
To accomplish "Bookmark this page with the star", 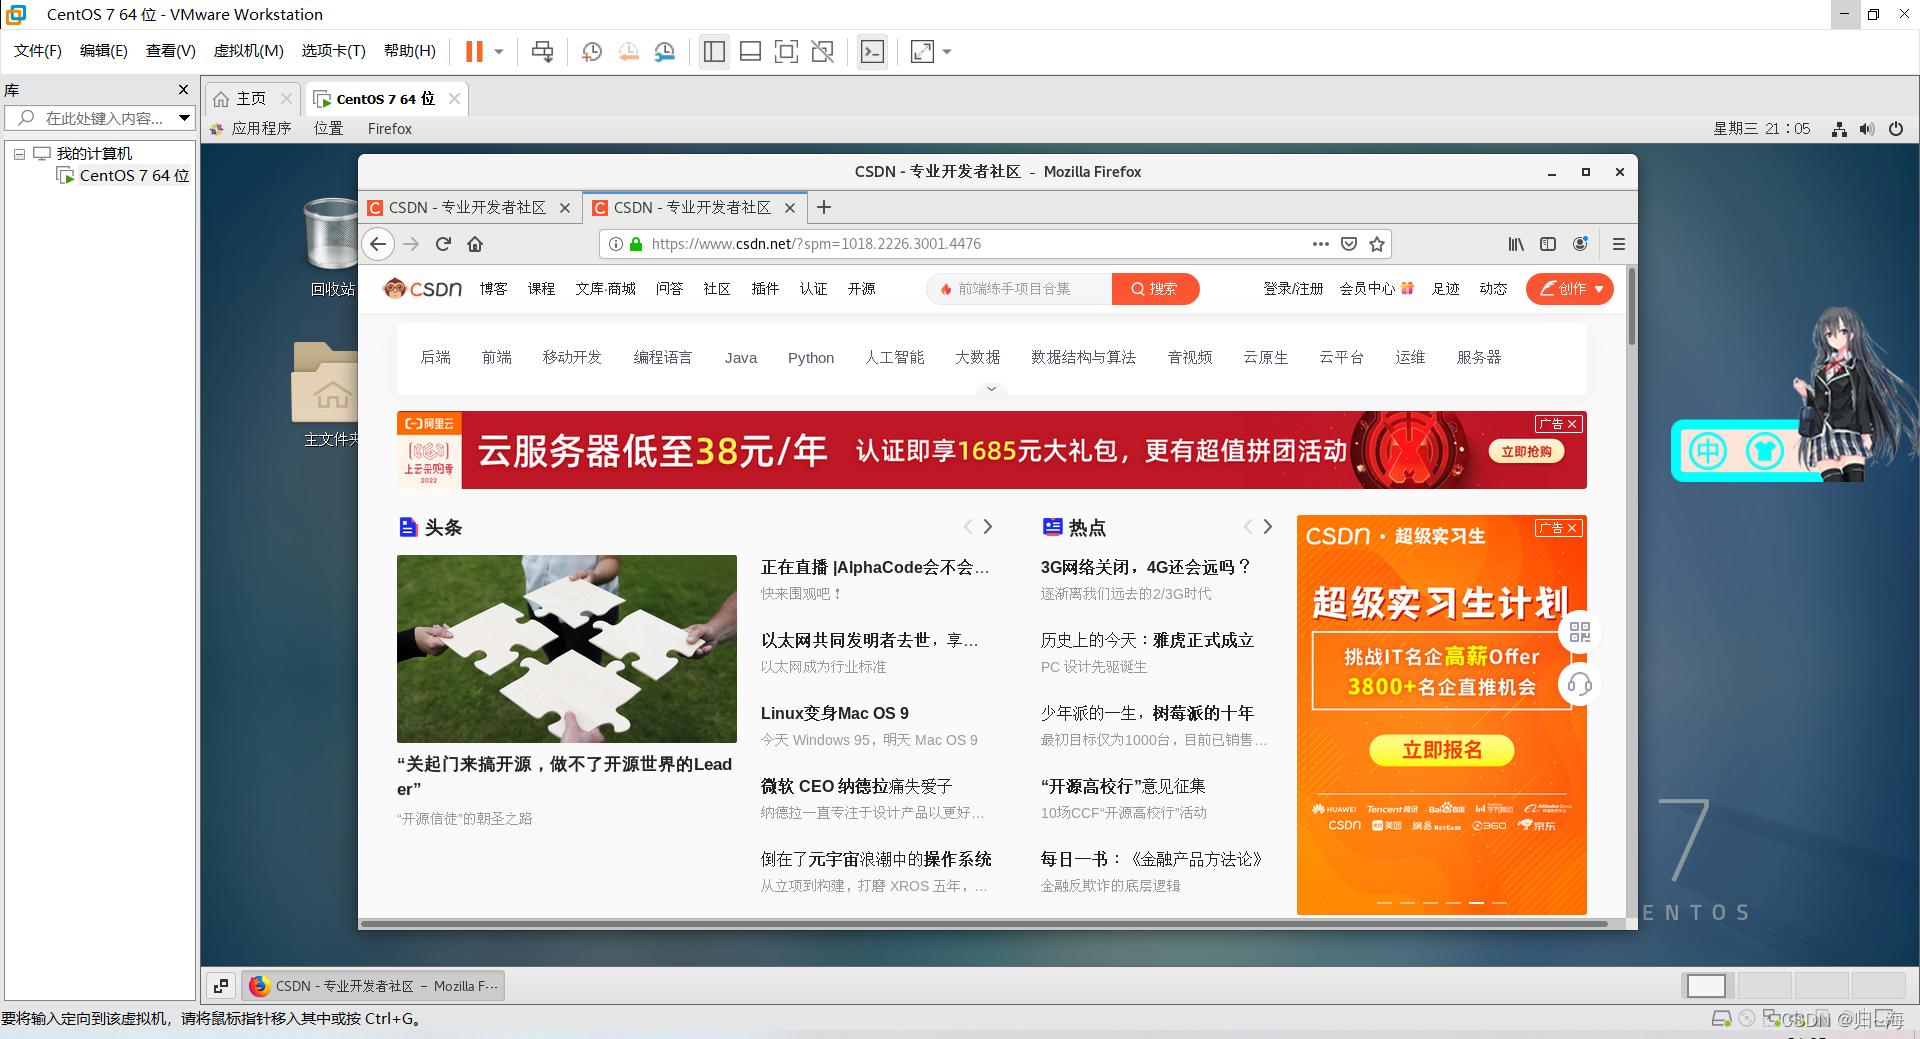I will pos(1377,243).
